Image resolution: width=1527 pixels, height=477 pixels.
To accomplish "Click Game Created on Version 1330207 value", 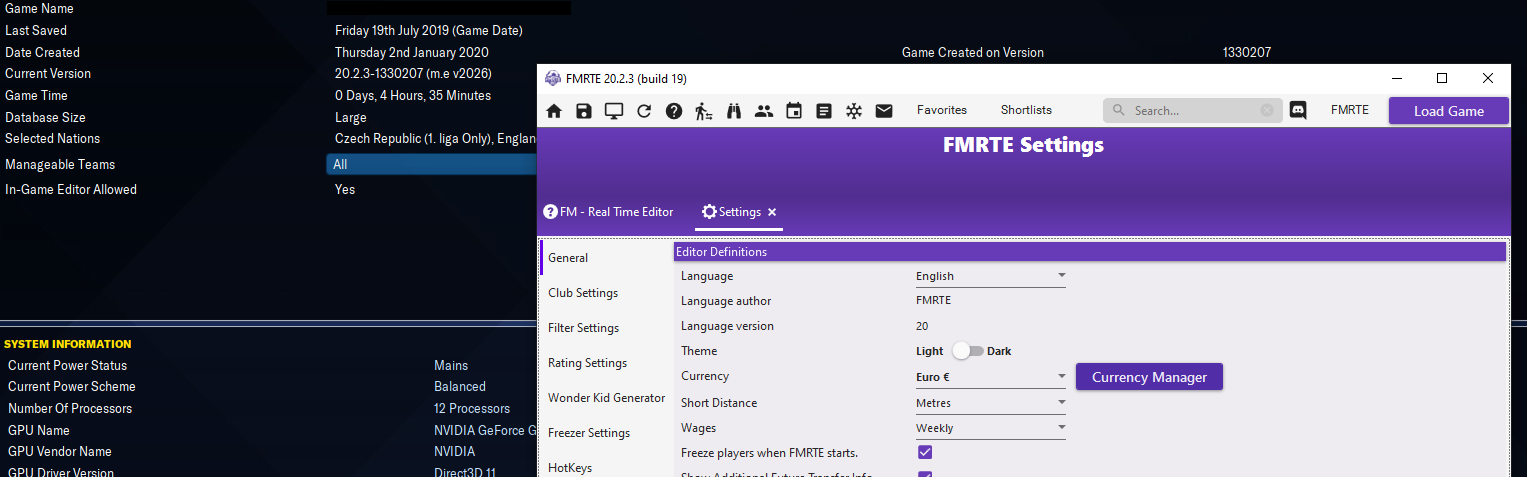I will click(1247, 53).
